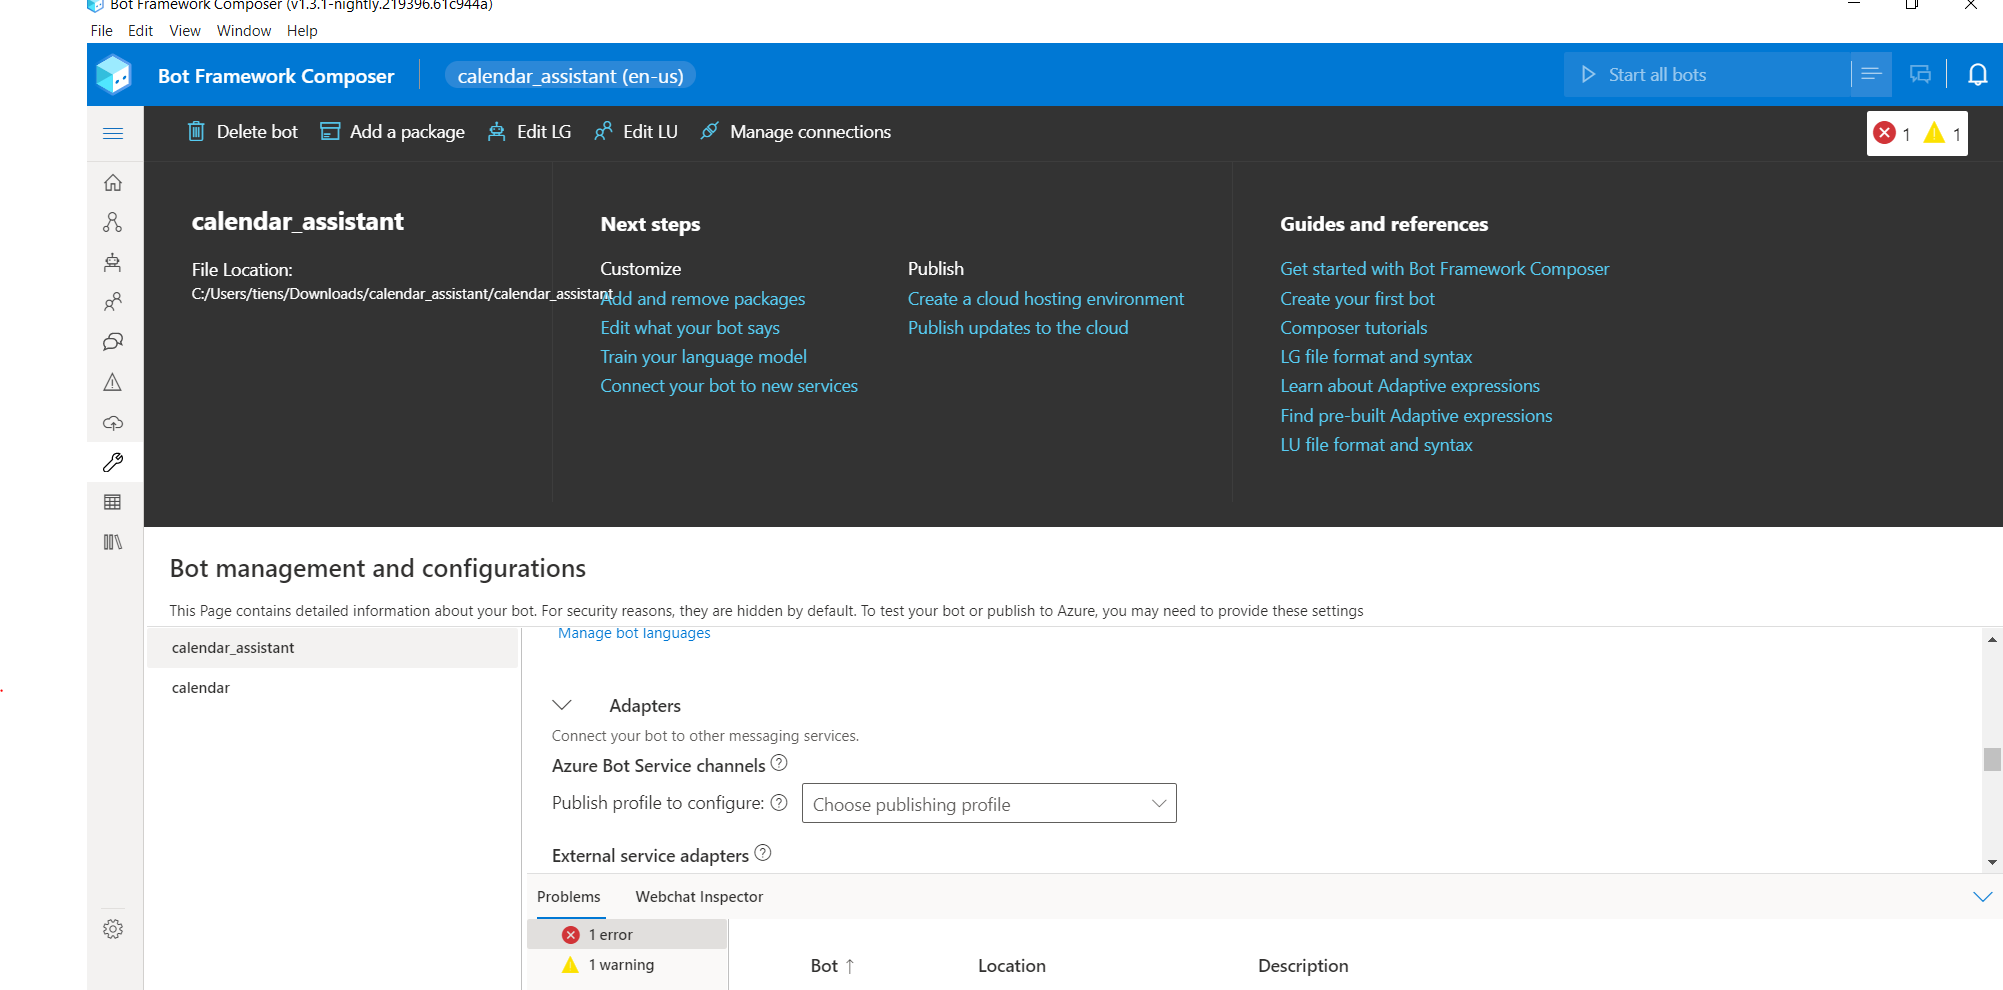Open notifications with the bell icon

(1978, 74)
